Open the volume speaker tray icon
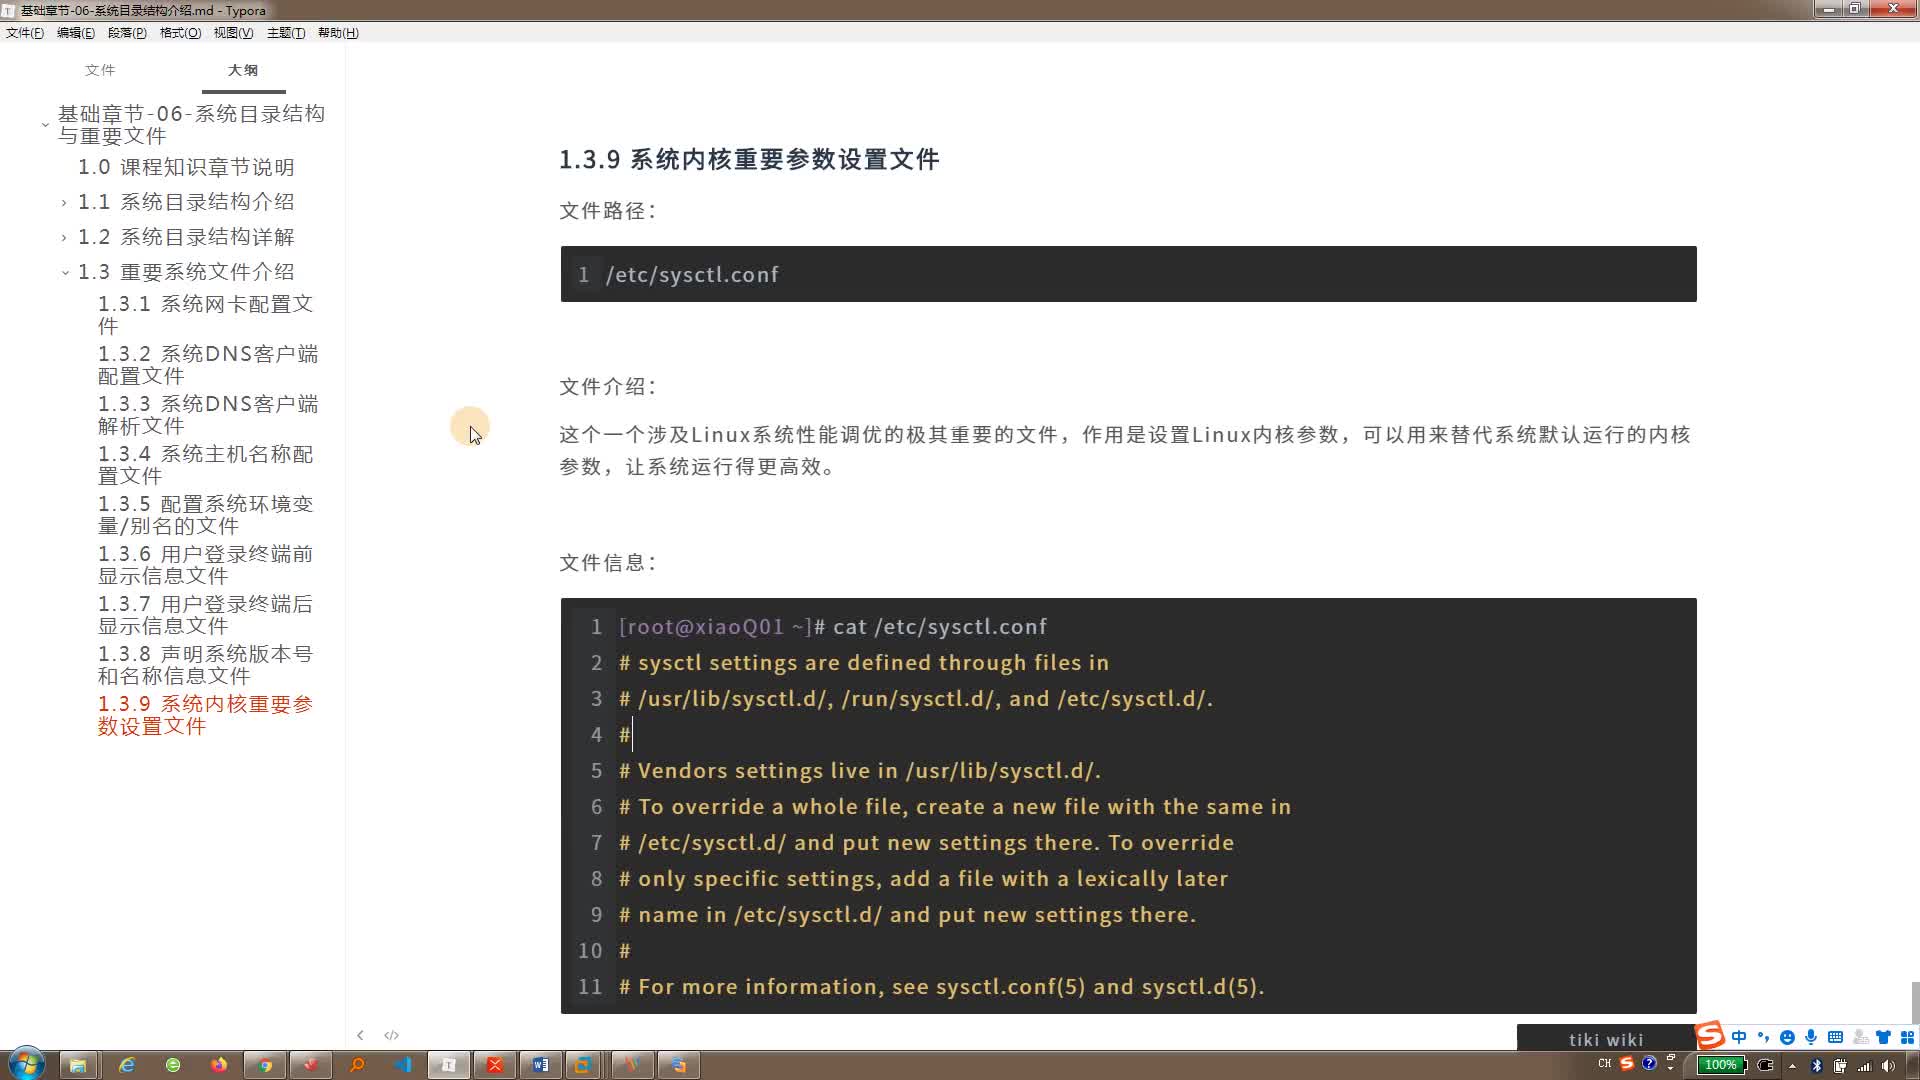1920x1080 pixels. coord(1888,1066)
